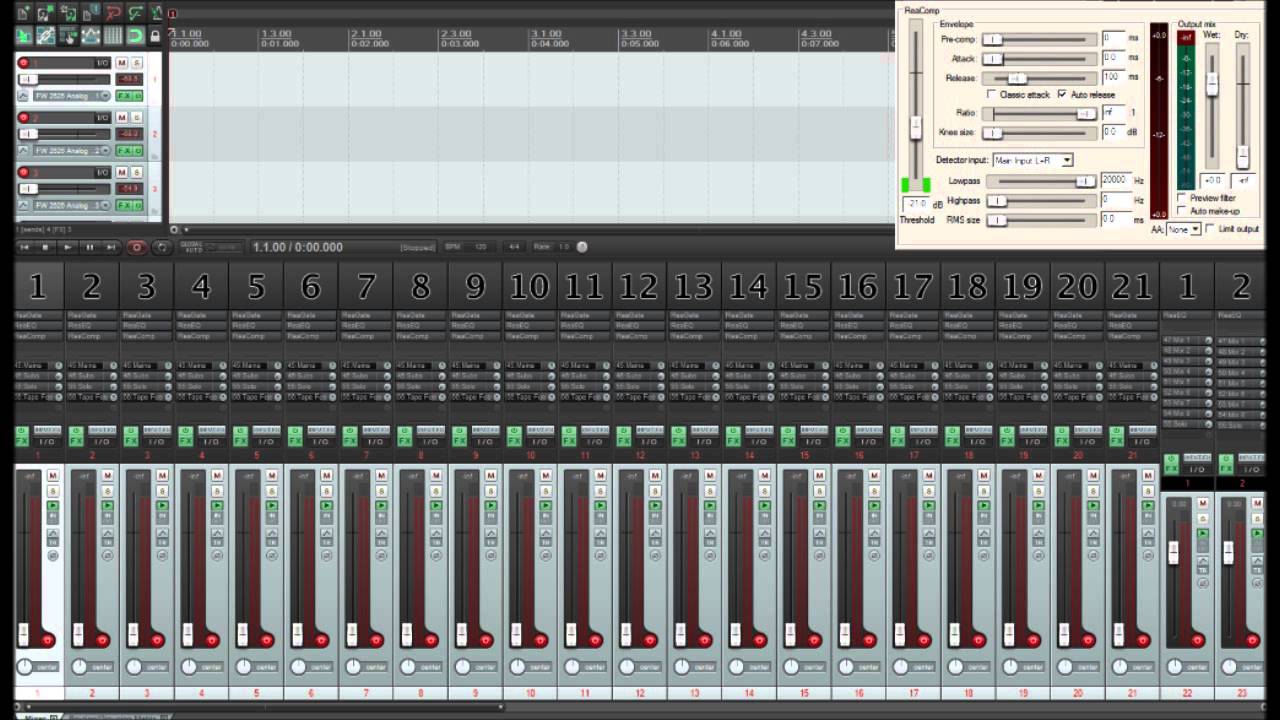The height and width of the screenshot is (720, 1280).
Task: Click the Stop button in transport
Action: 45,247
